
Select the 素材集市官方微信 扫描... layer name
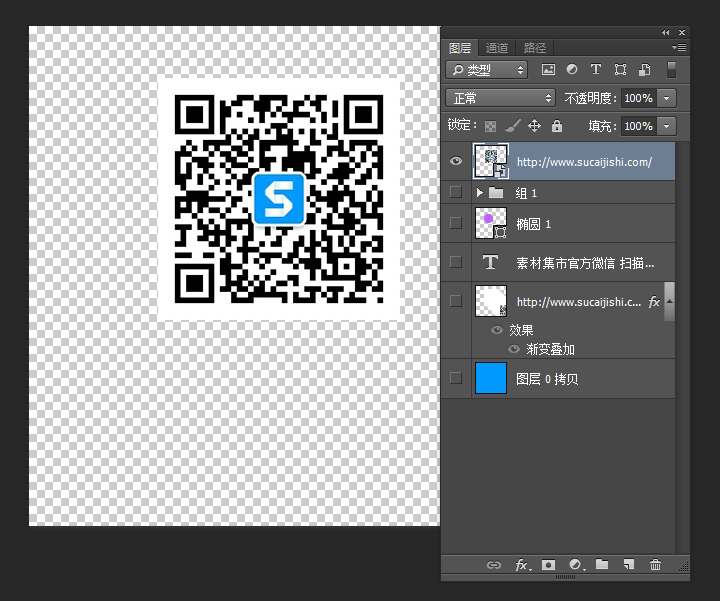tap(585, 263)
